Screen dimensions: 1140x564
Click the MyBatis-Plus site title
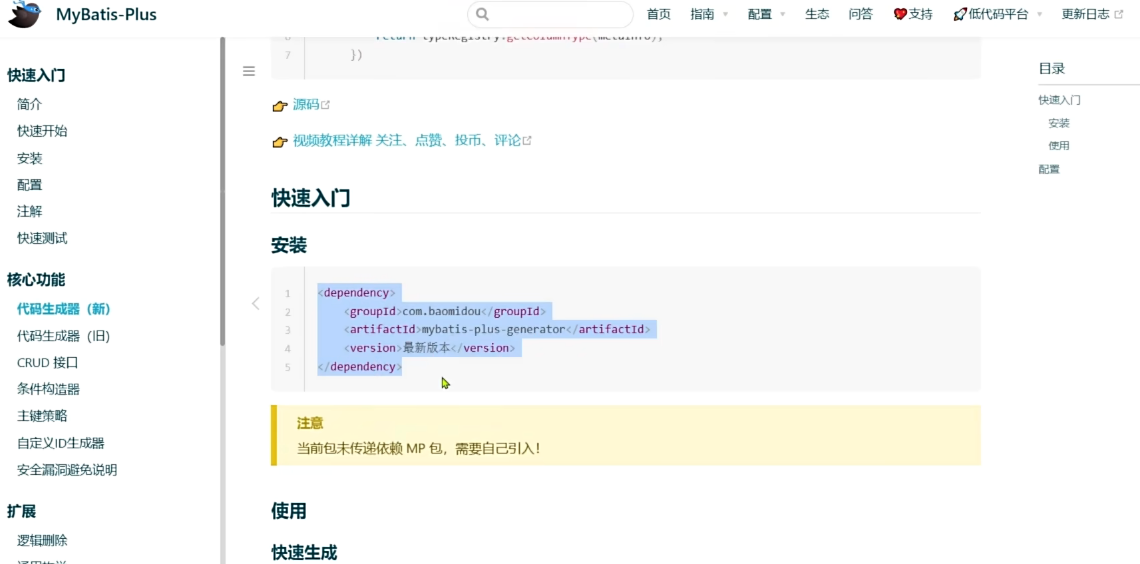pos(106,15)
